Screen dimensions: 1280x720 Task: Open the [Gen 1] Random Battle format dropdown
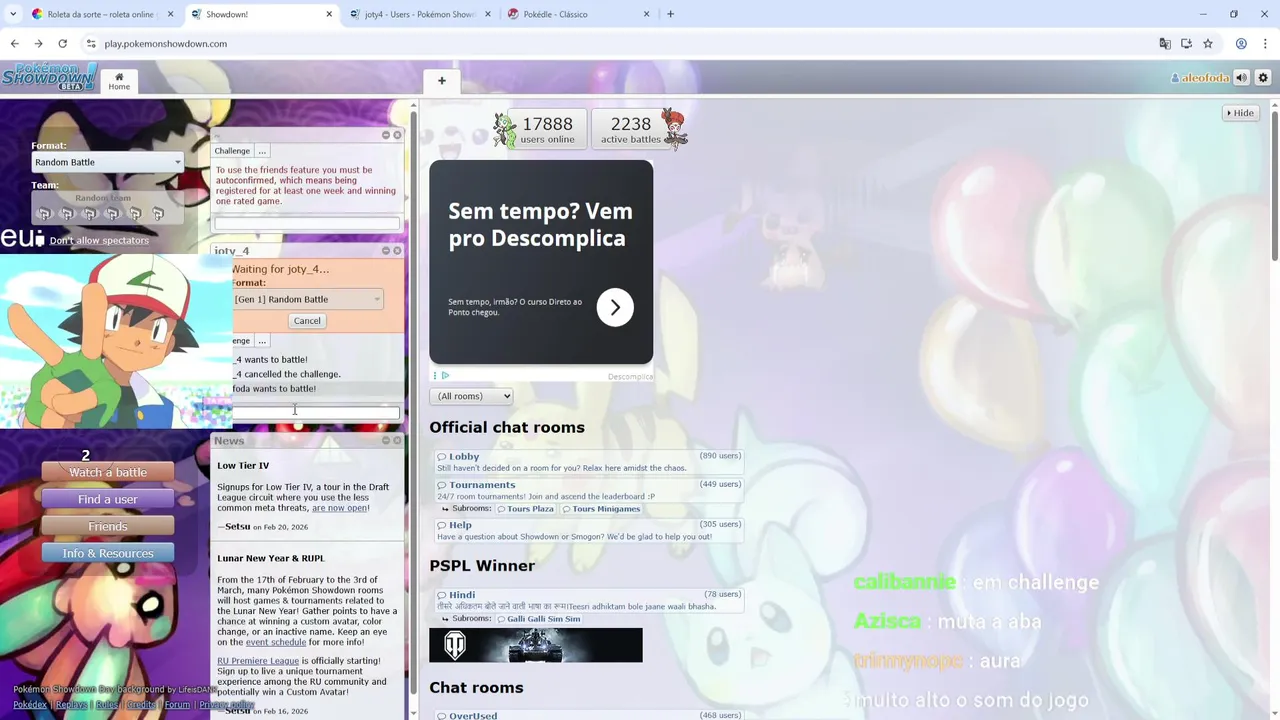[307, 299]
